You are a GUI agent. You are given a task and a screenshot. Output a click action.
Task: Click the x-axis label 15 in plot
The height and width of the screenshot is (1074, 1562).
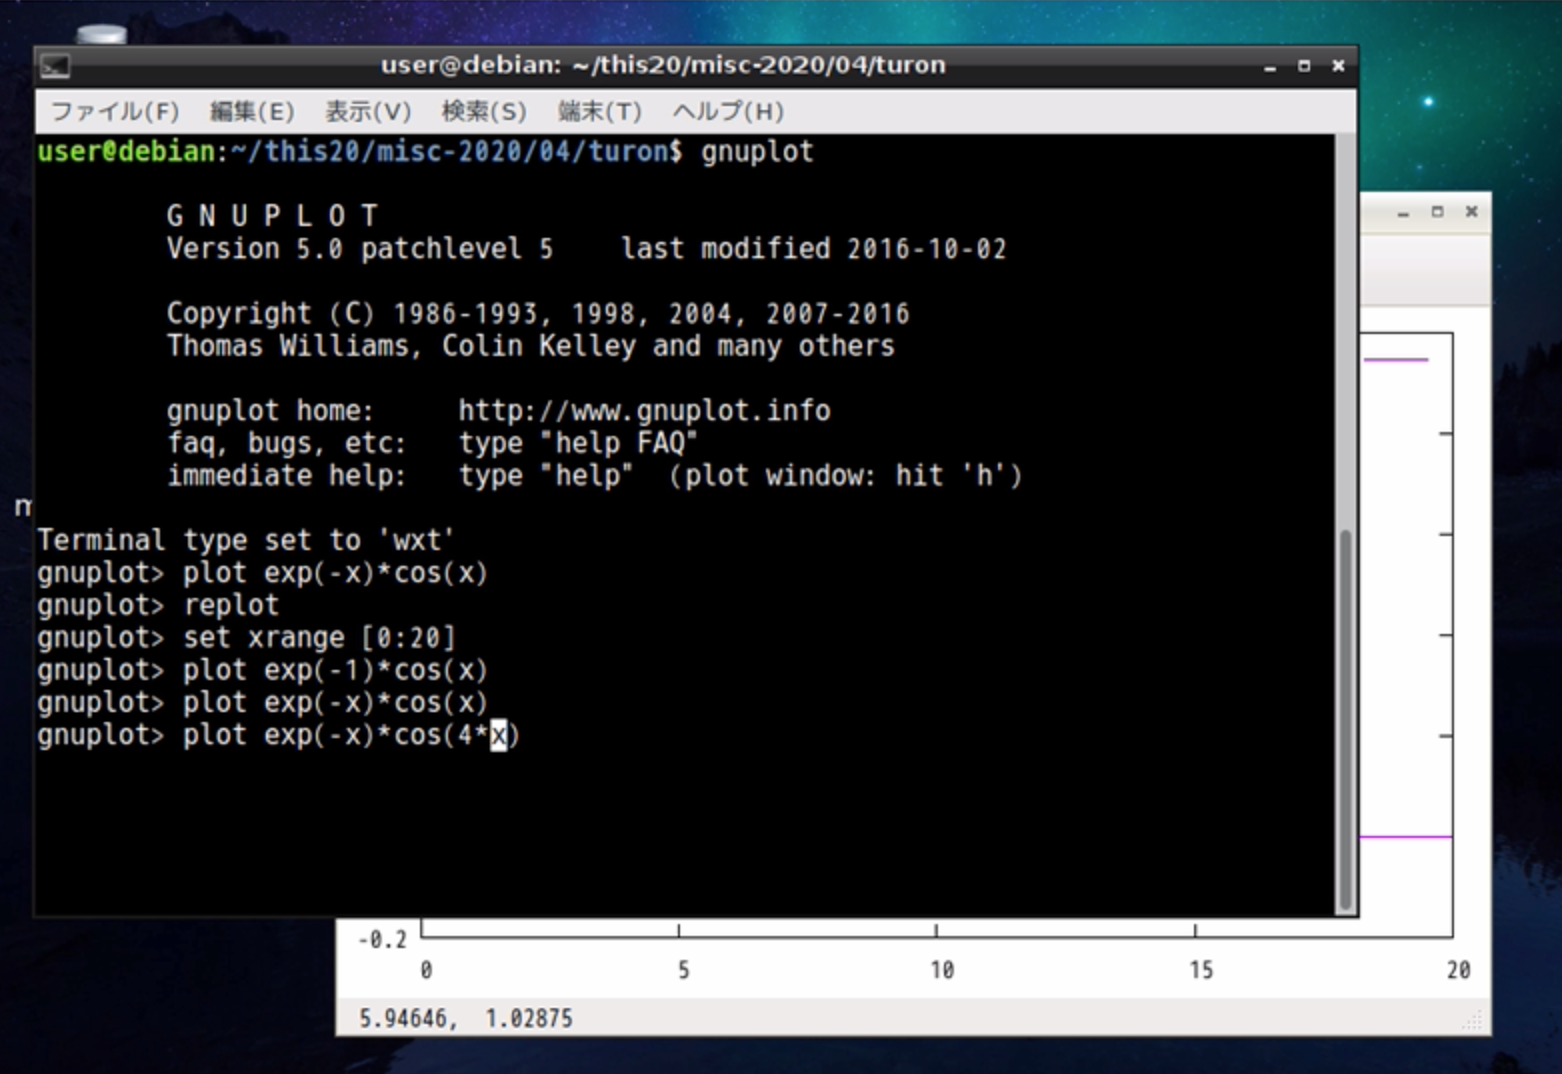[1200, 970]
